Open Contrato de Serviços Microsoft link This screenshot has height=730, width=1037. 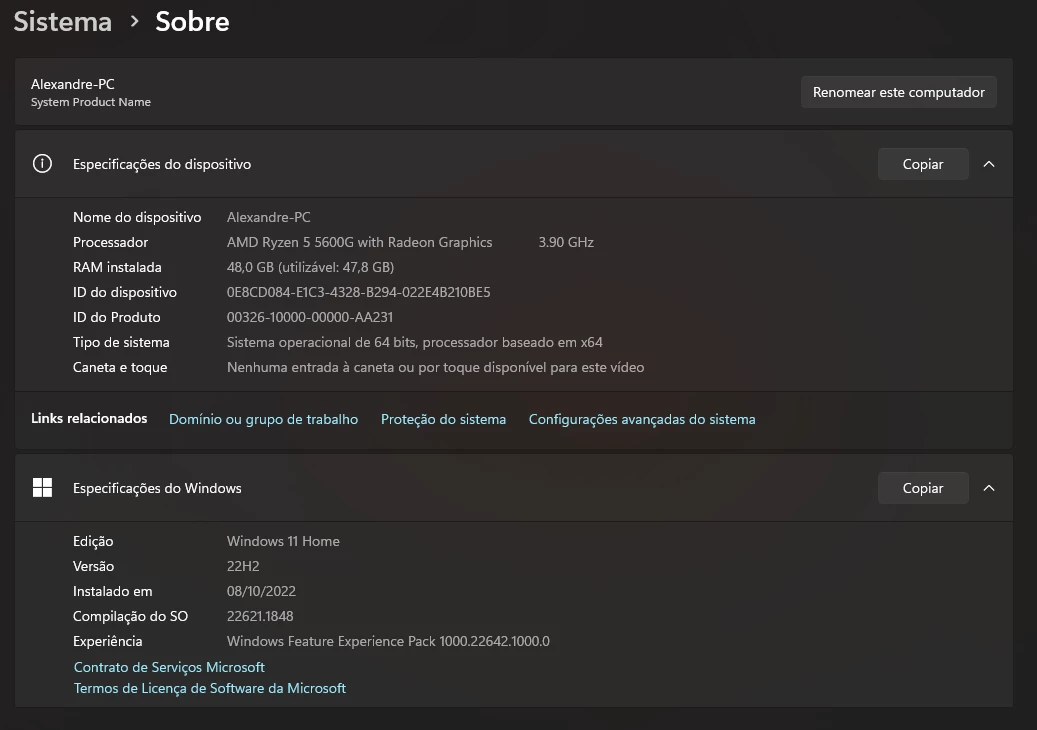click(169, 667)
